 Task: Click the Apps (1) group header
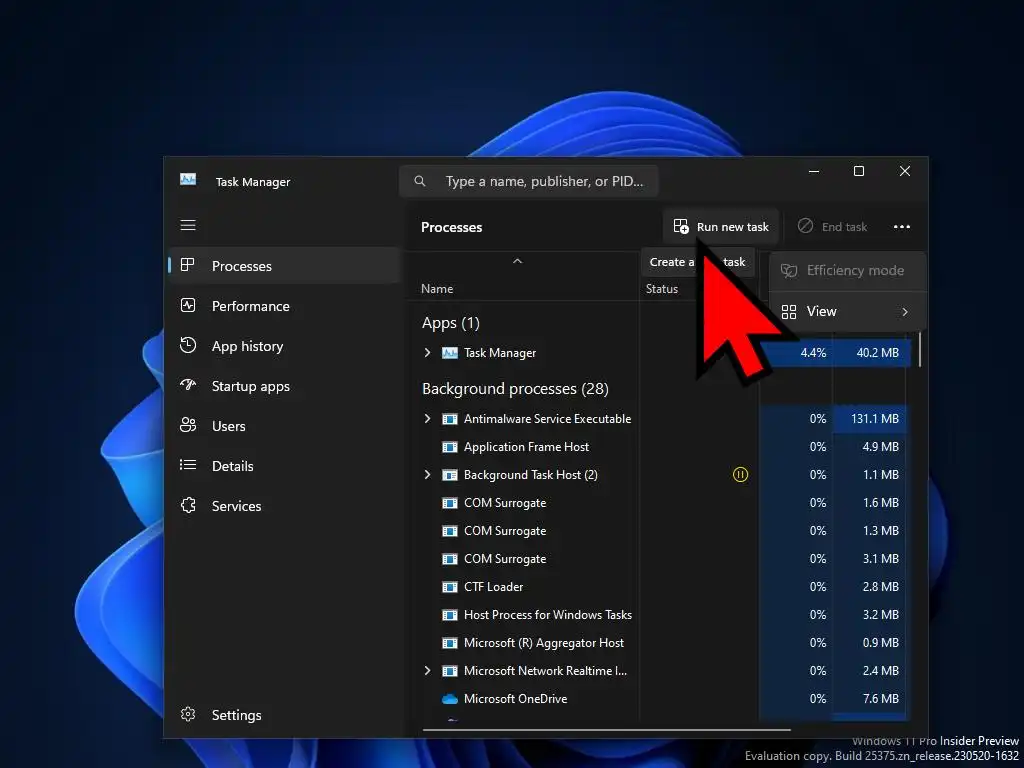pyautogui.click(x=451, y=323)
